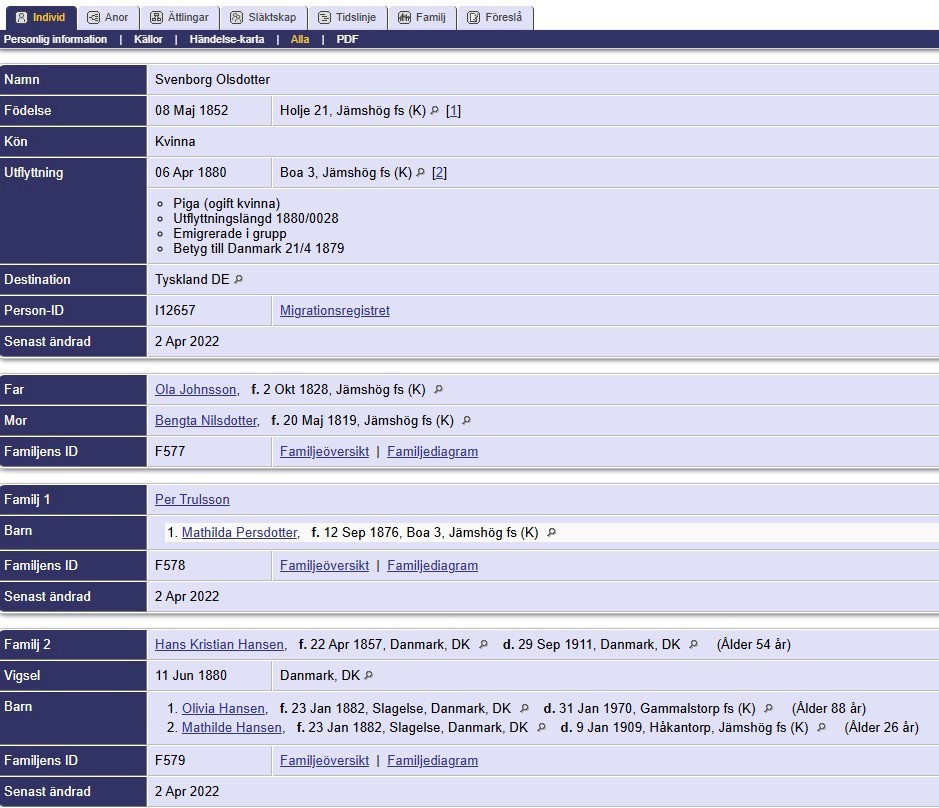Image resolution: width=939 pixels, height=808 pixels.
Task: Click the magnifier icon next to Vigsel place Danmark
Action: (x=369, y=675)
